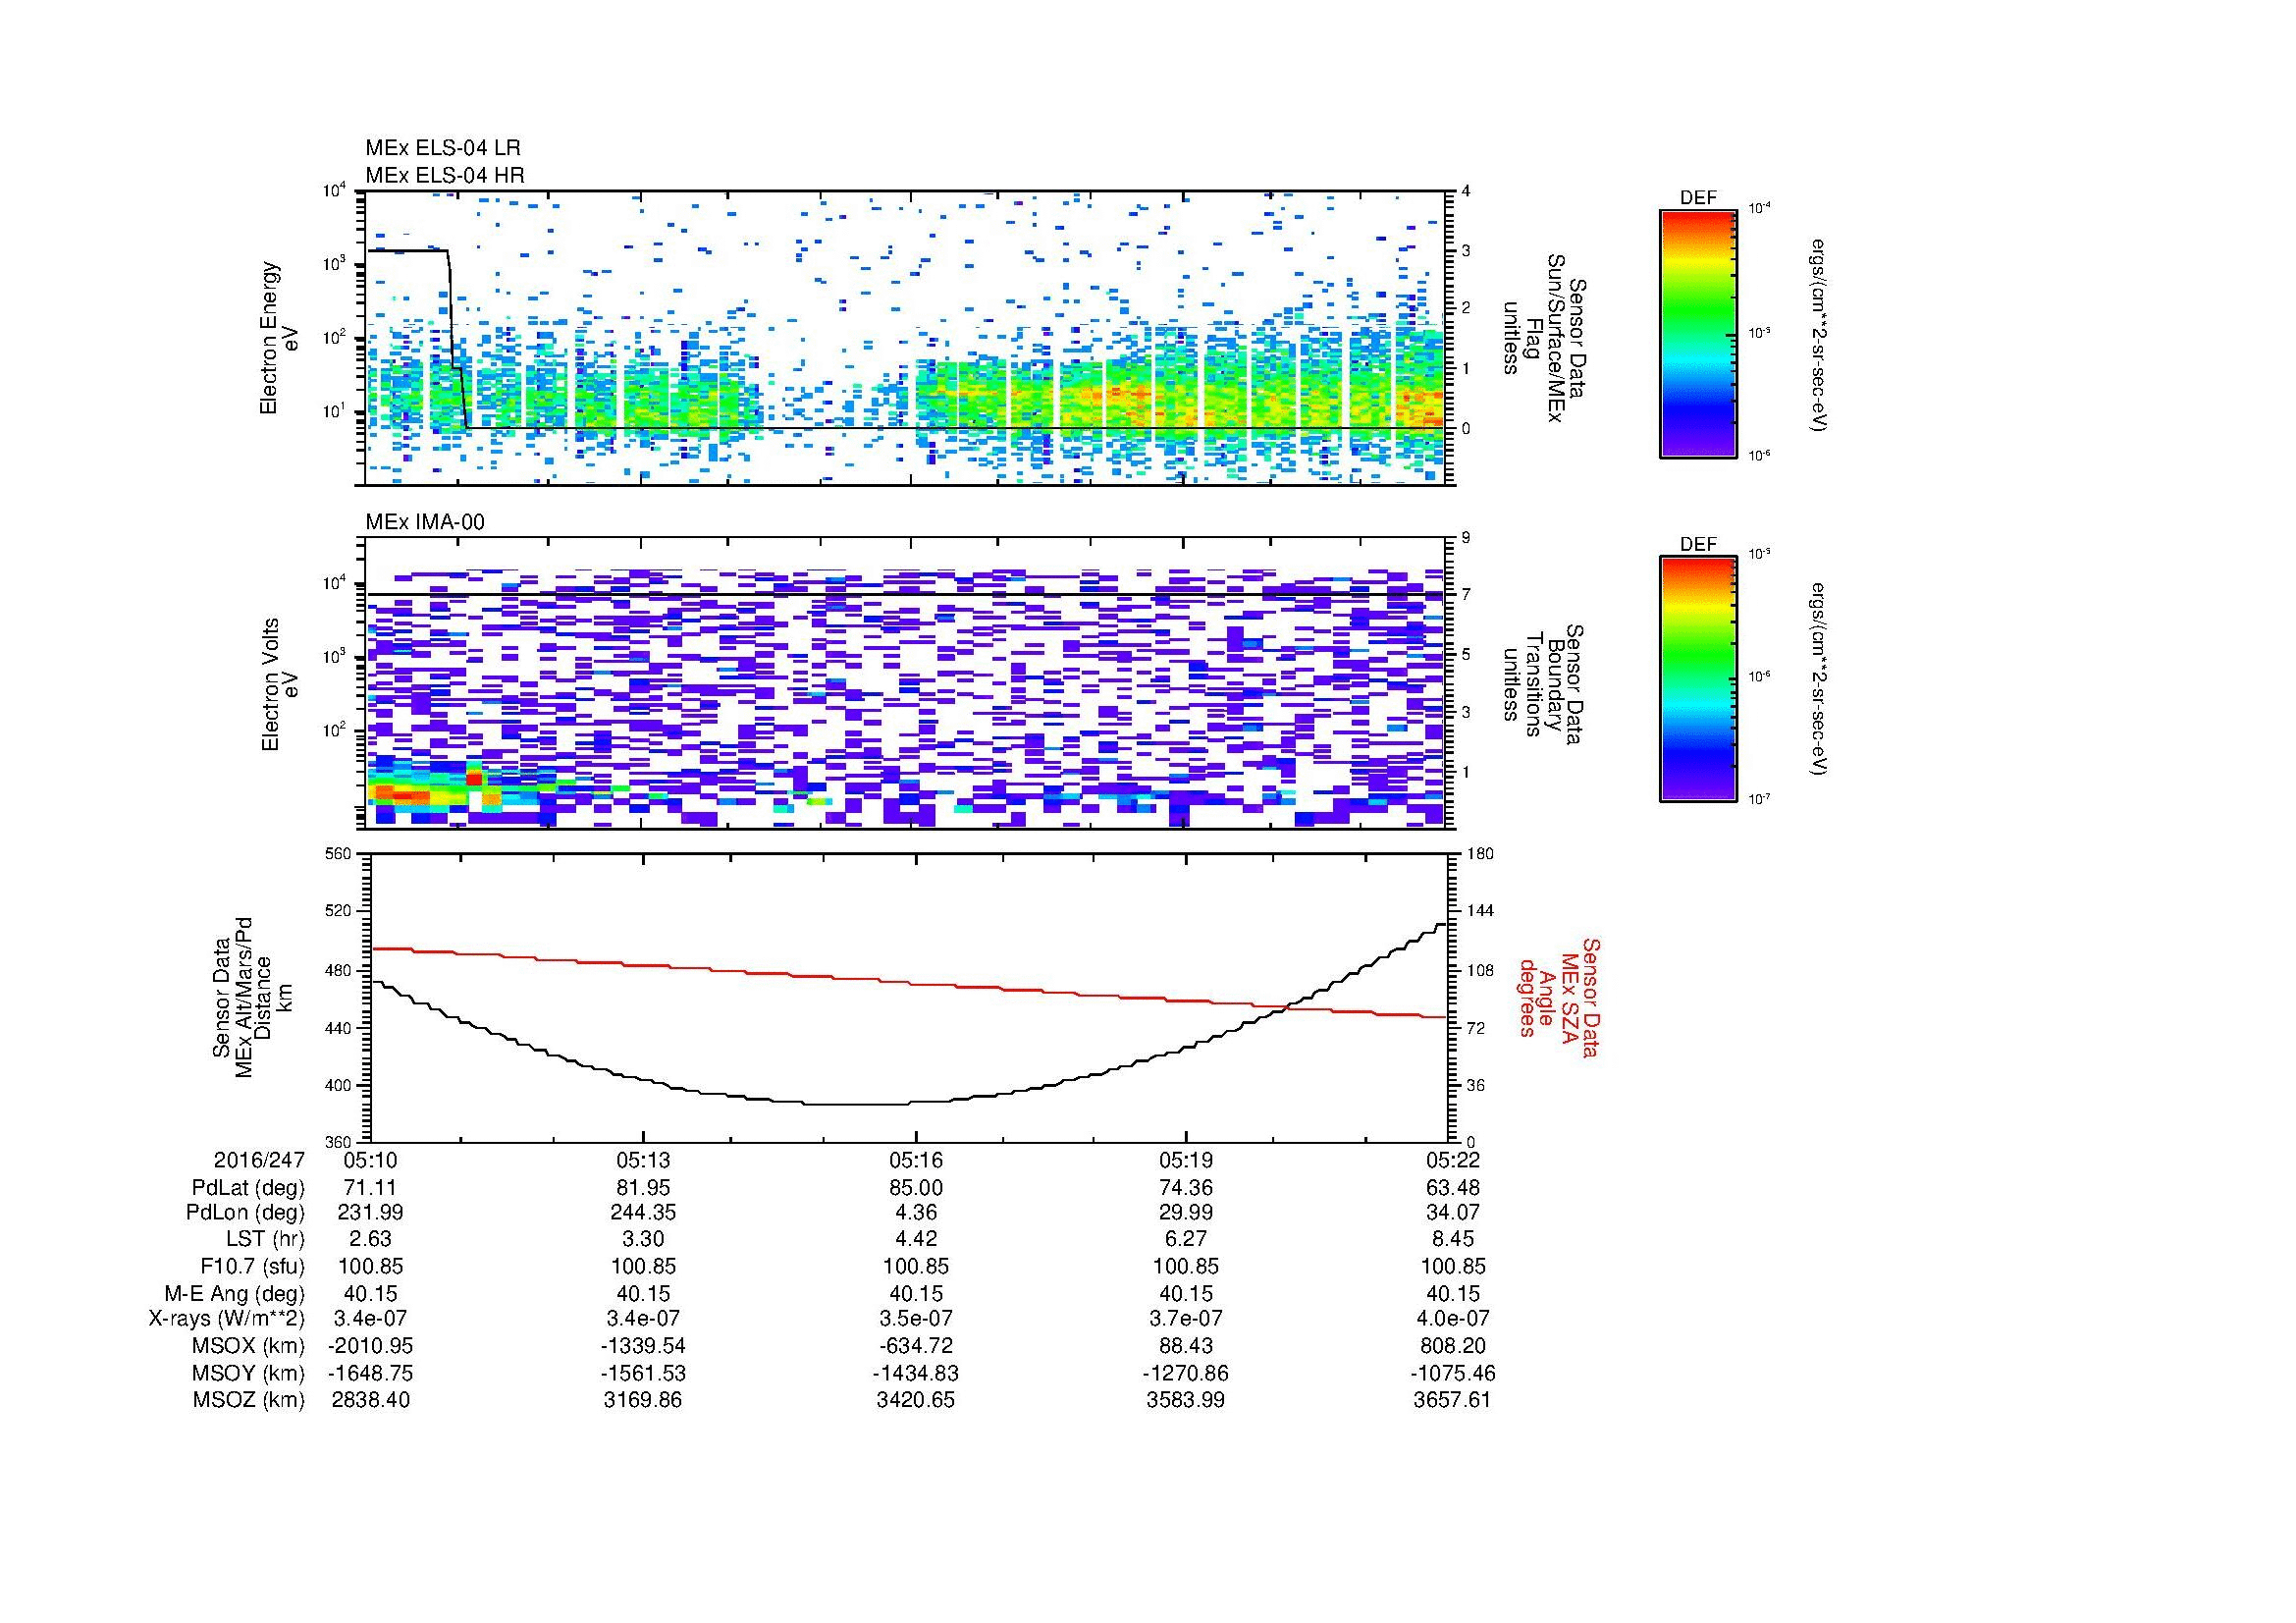Click the upper ergs/(cm**2-sr-sec-eV) unit label
The image size is (2296, 1623).
tap(1820, 334)
